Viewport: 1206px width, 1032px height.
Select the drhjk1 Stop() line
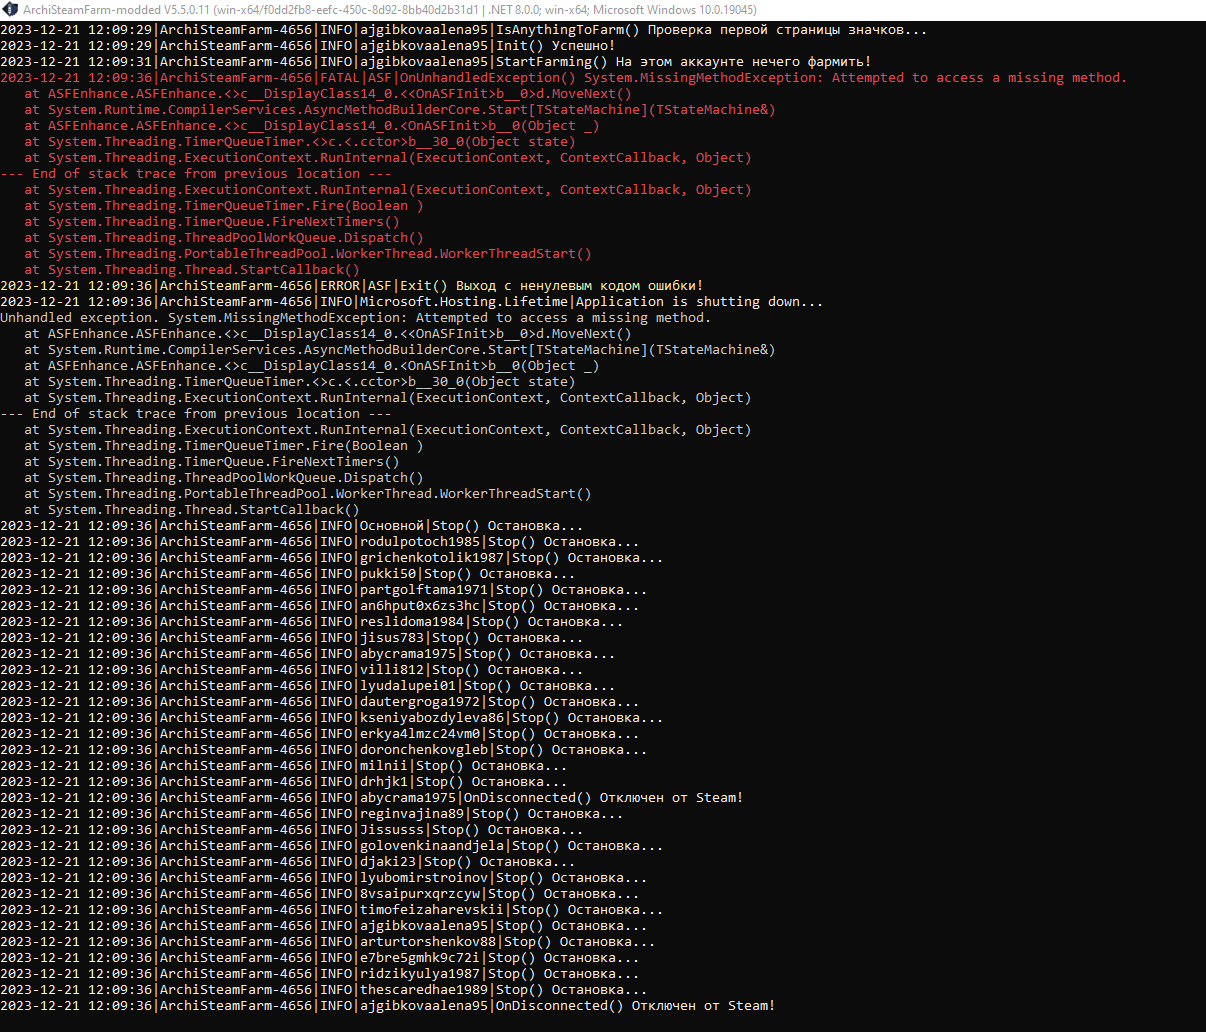[284, 782]
